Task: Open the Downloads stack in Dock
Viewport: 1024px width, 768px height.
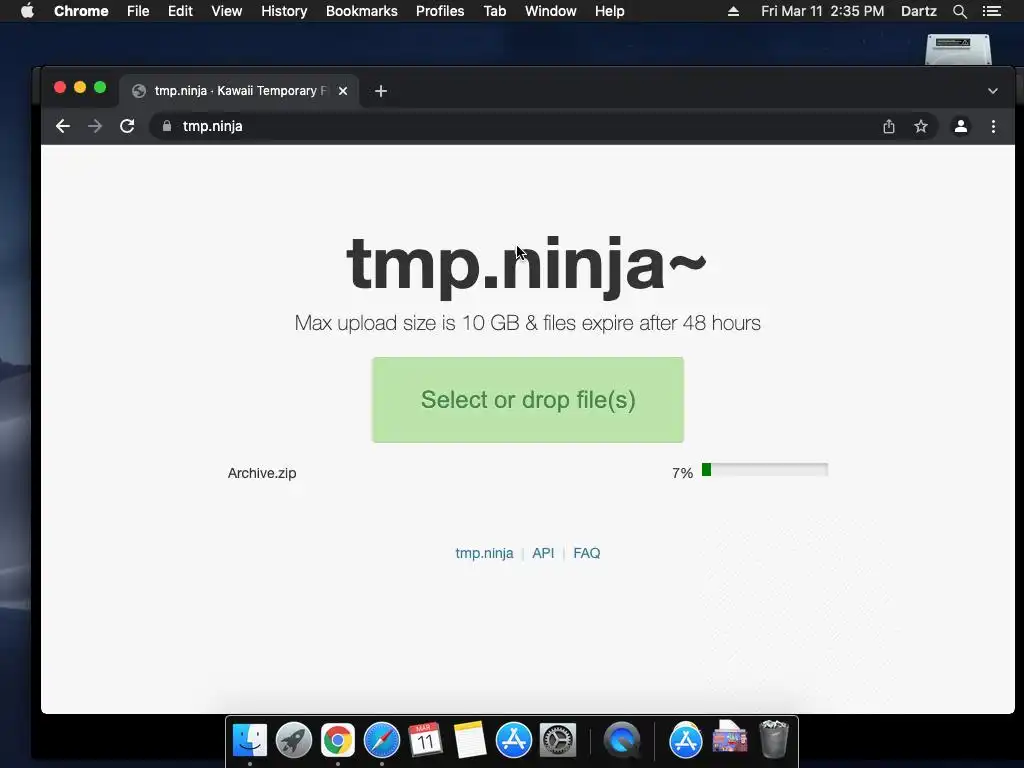Action: tap(729, 739)
